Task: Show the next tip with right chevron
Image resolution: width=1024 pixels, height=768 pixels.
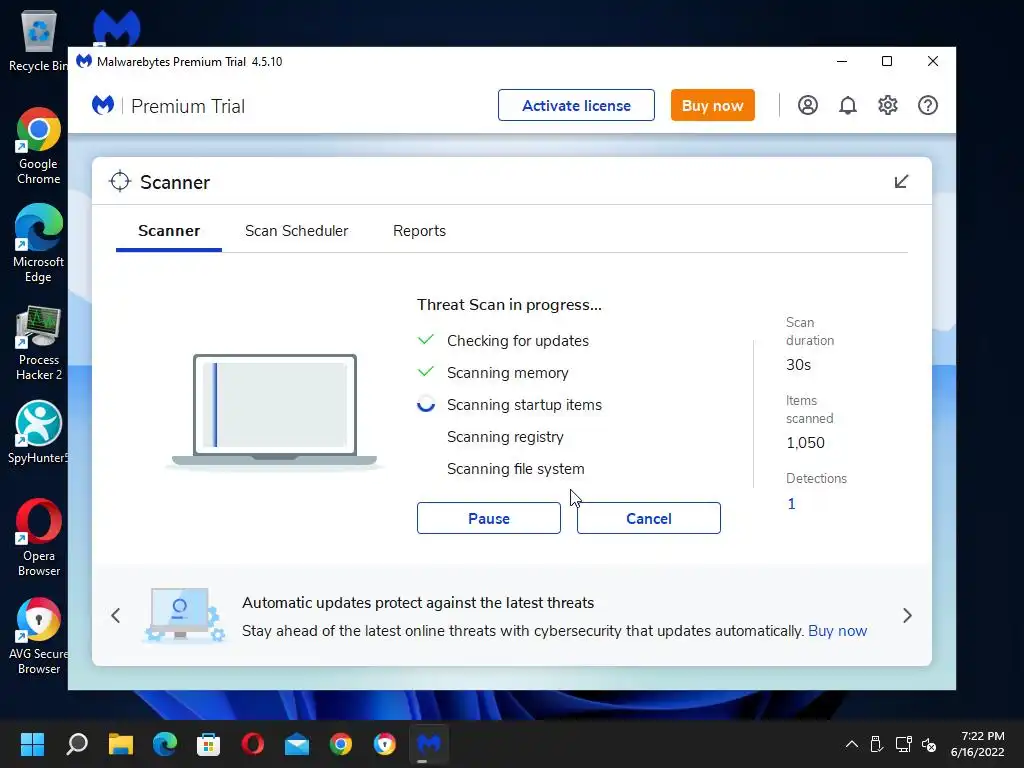Action: [x=907, y=615]
